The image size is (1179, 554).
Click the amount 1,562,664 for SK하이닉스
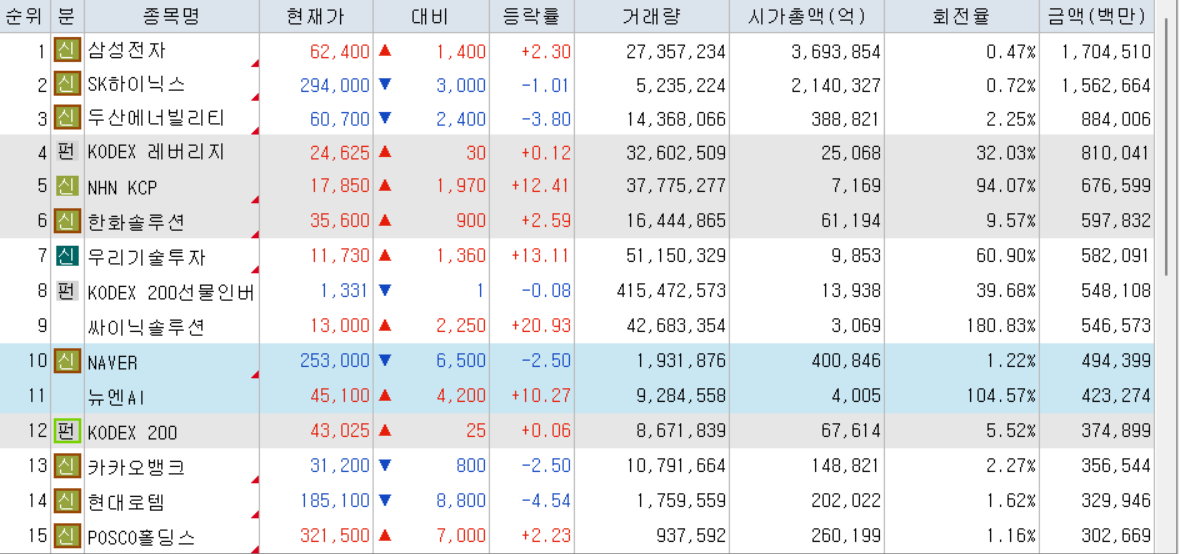1107,85
